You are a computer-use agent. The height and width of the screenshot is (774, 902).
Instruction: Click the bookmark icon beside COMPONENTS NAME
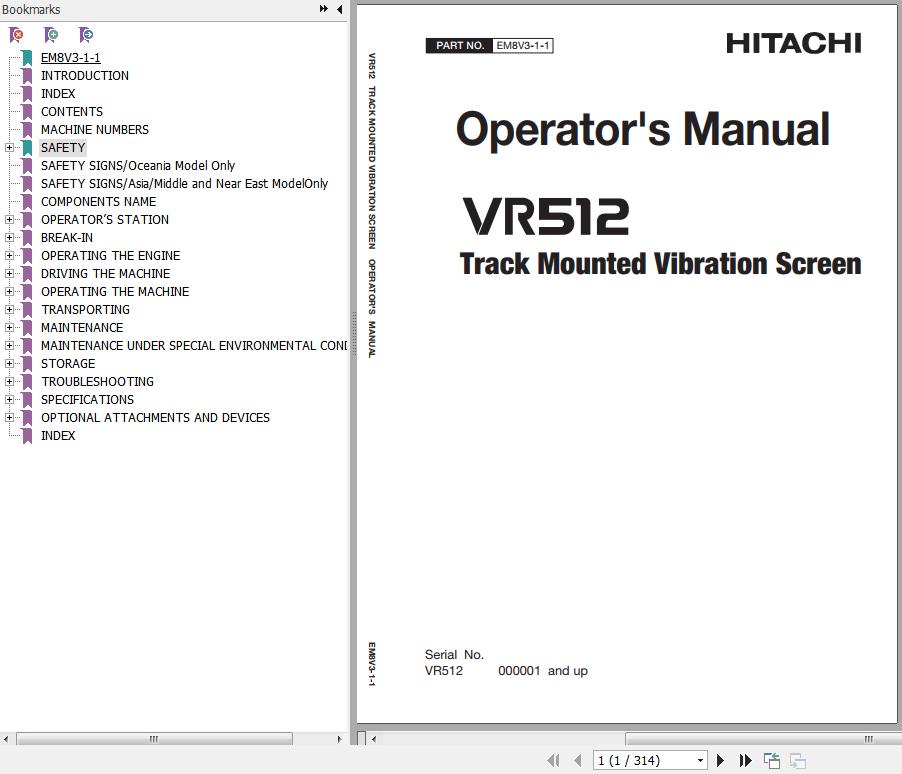(x=27, y=202)
